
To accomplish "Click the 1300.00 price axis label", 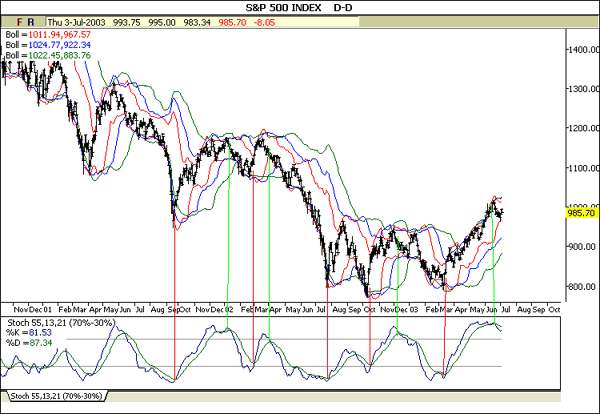I will pyautogui.click(x=584, y=89).
